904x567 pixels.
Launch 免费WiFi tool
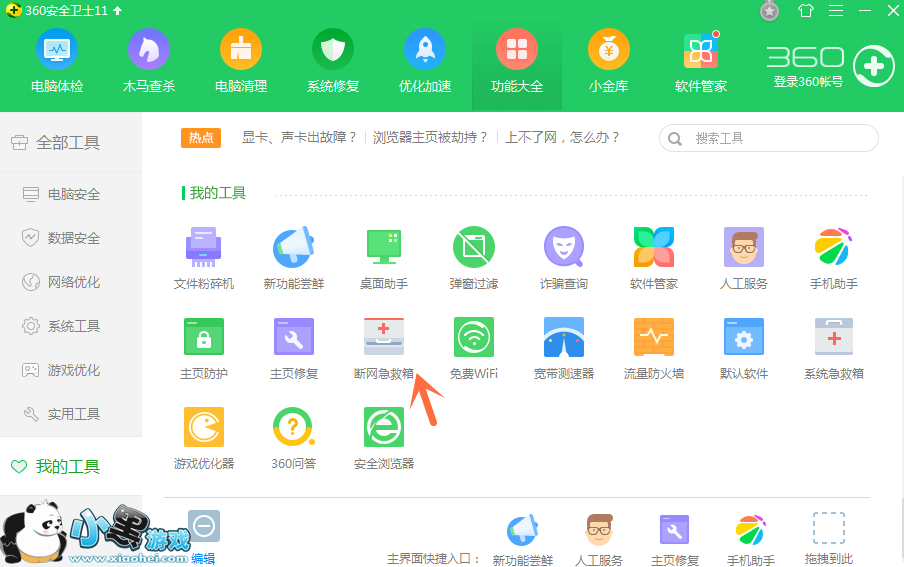click(x=473, y=348)
